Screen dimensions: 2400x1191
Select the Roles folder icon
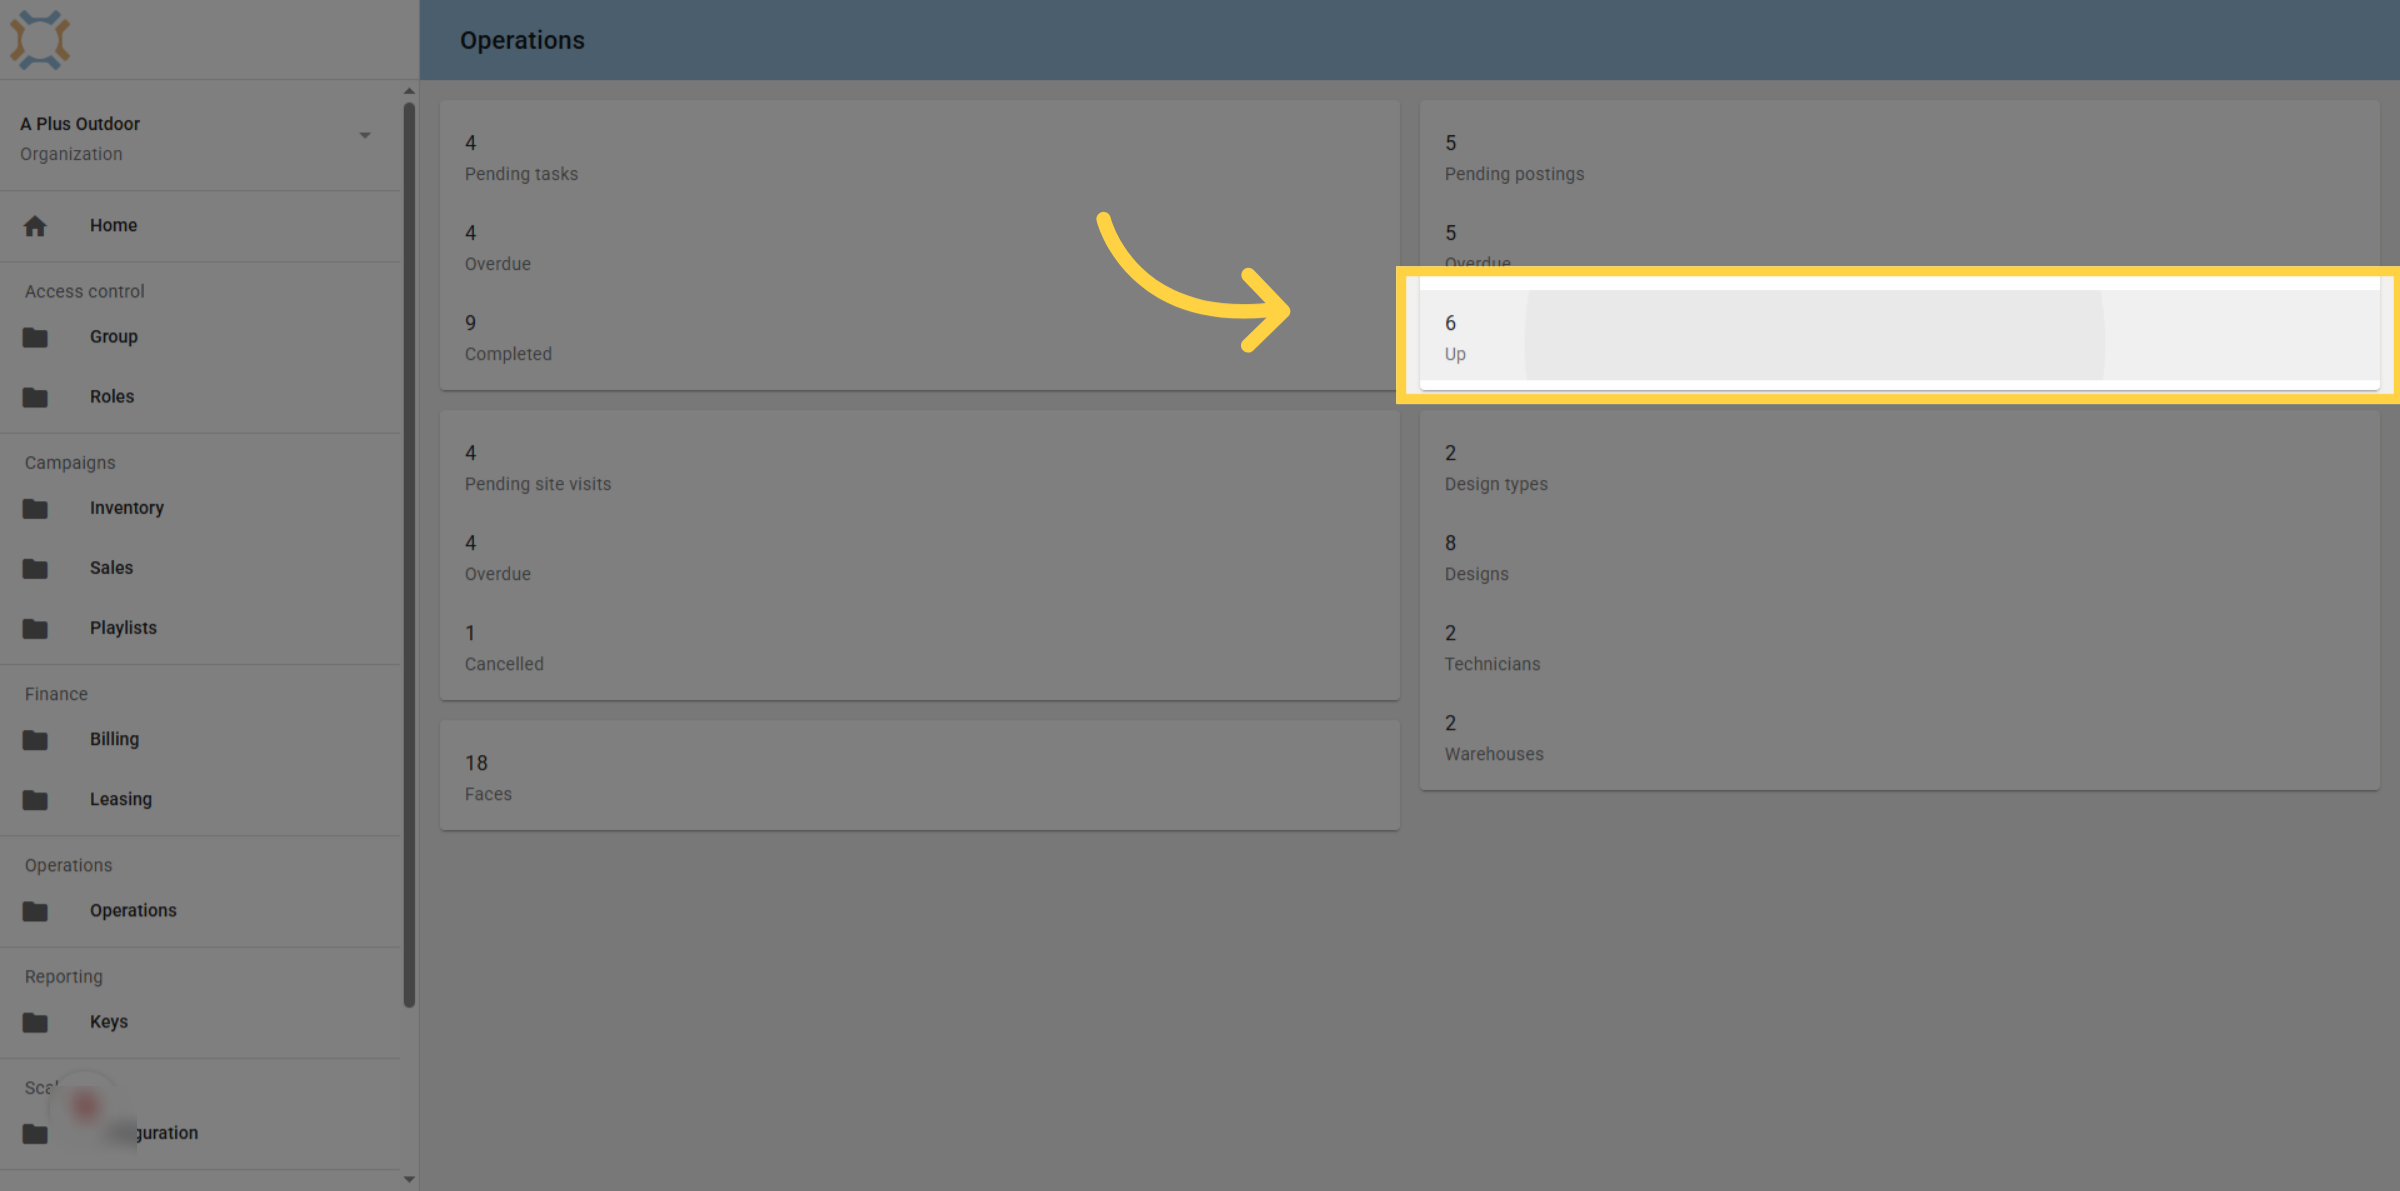click(35, 397)
